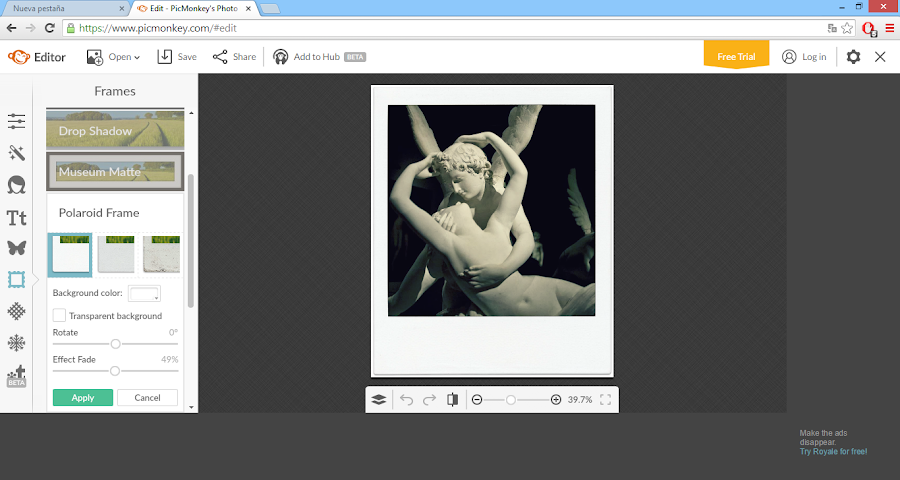Enter fullscreen view icon
The width and height of the screenshot is (900, 480).
[606, 400]
